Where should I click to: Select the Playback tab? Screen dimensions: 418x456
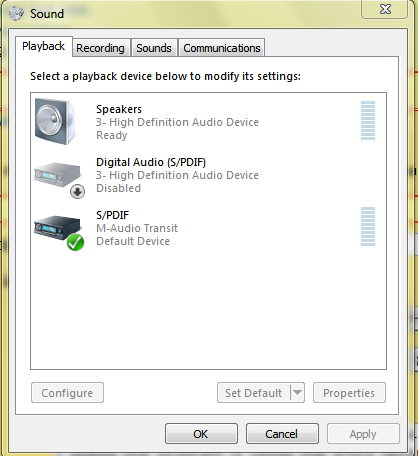44,46
